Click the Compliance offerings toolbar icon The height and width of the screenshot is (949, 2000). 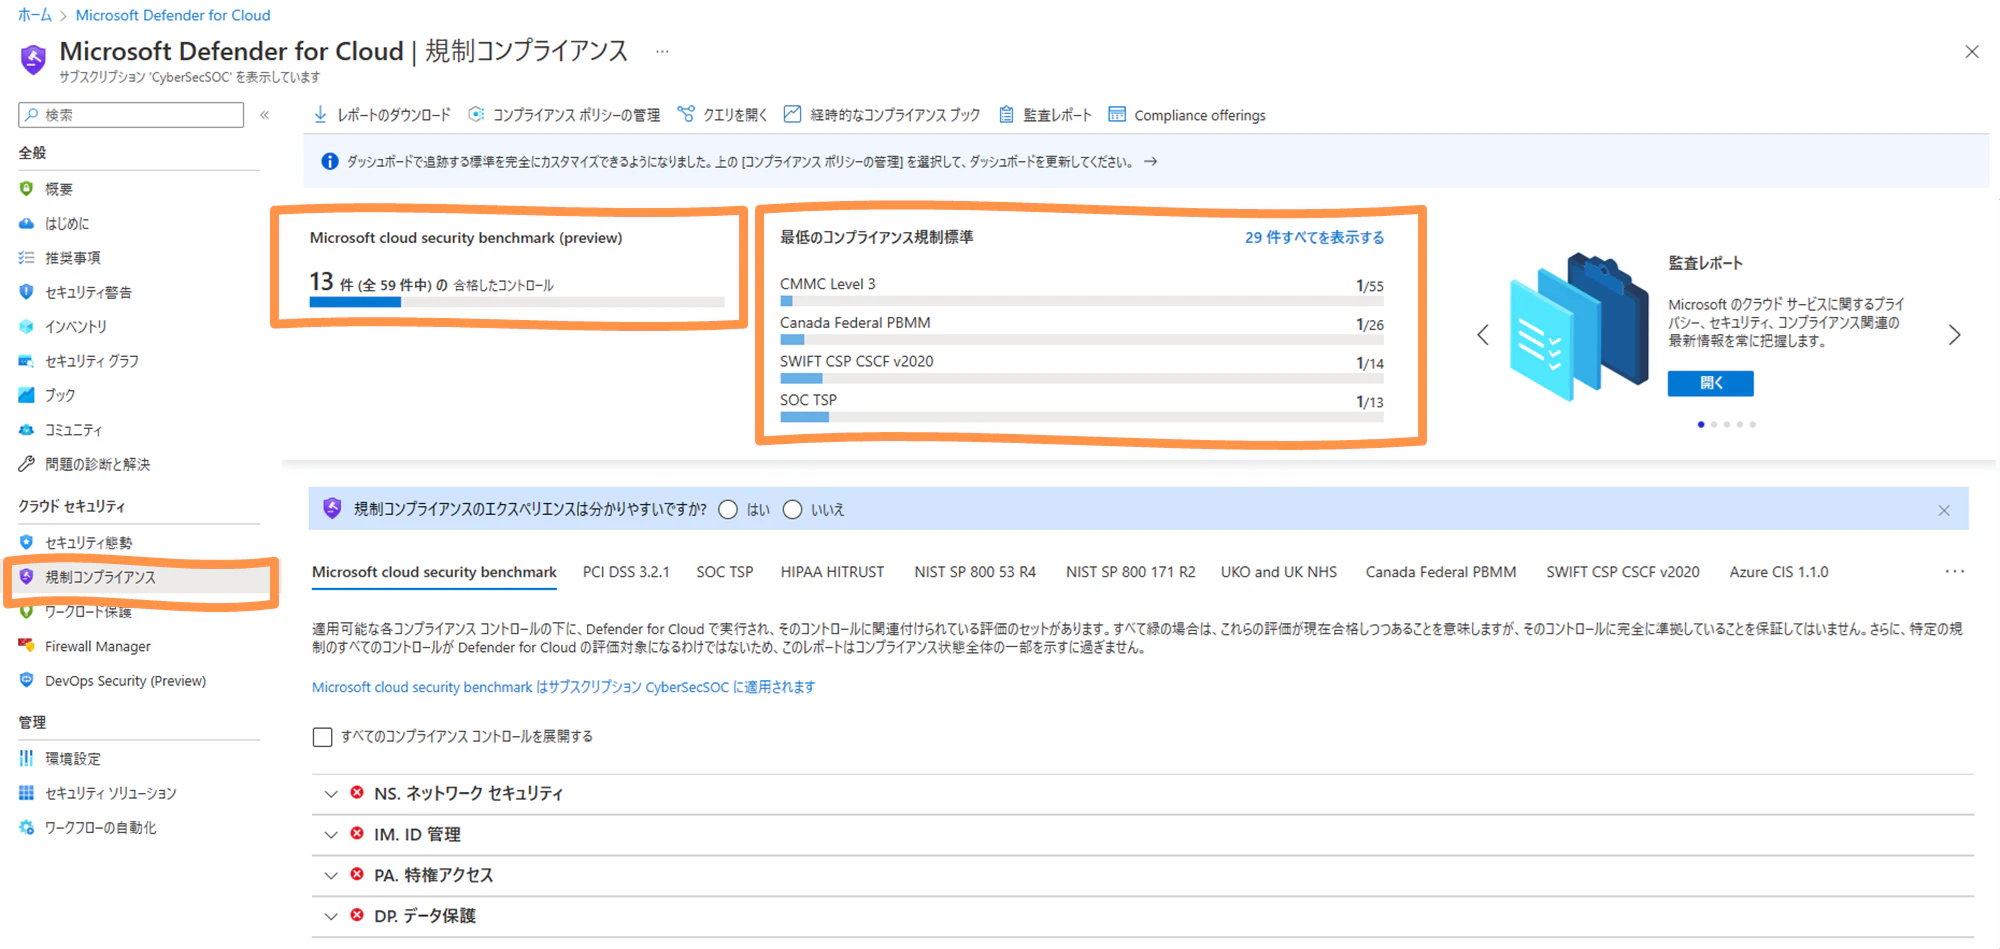coord(1117,115)
